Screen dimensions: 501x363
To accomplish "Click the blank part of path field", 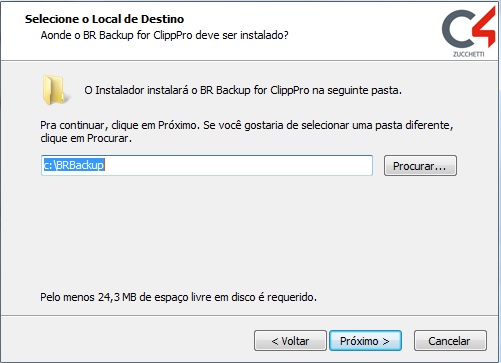I will [x=238, y=165].
